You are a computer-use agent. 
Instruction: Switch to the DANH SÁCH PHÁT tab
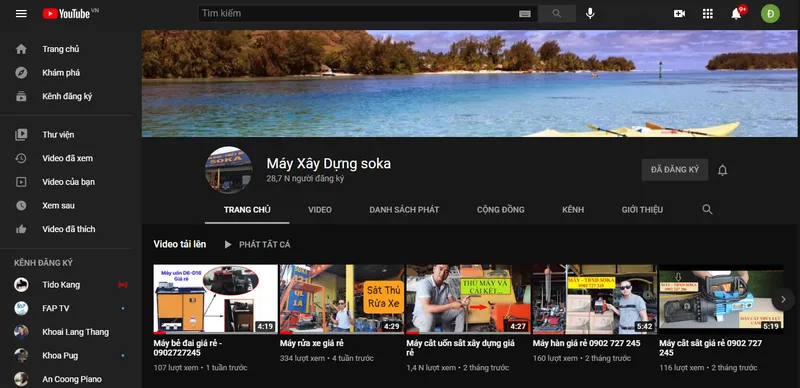pyautogui.click(x=404, y=210)
